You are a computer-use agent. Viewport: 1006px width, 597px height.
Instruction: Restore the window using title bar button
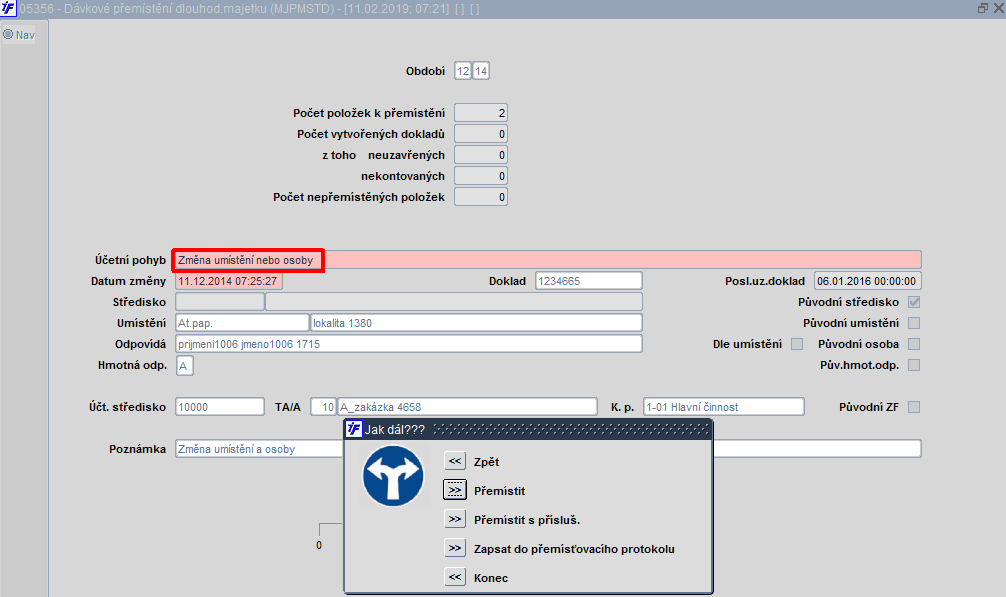[983, 8]
